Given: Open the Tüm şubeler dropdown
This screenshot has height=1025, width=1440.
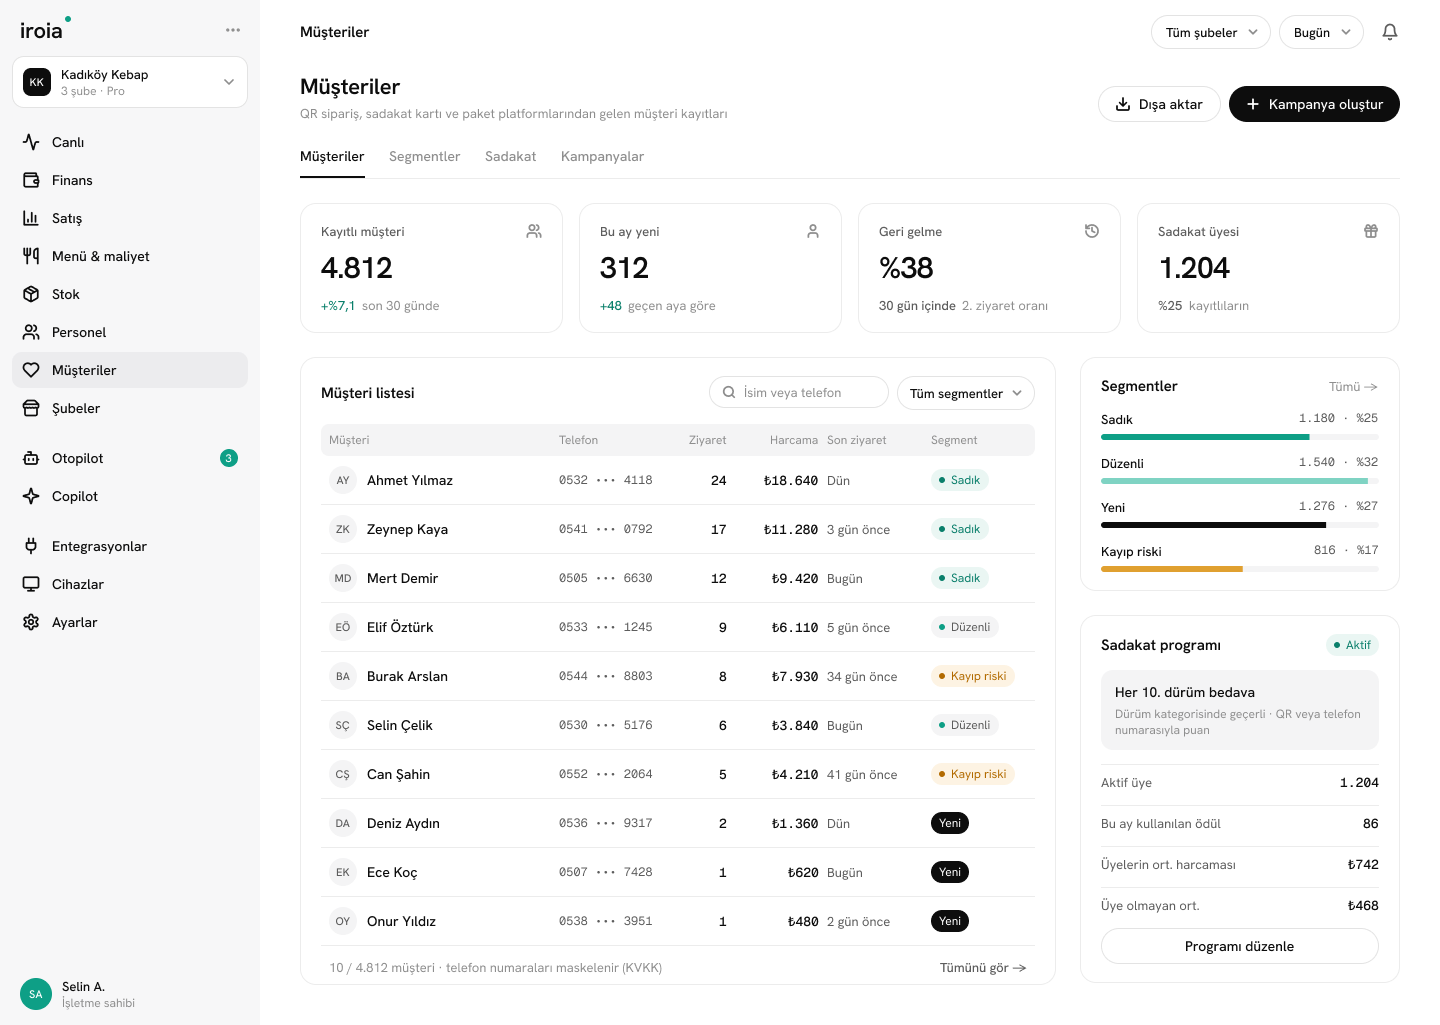Looking at the screenshot, I should click(x=1211, y=32).
